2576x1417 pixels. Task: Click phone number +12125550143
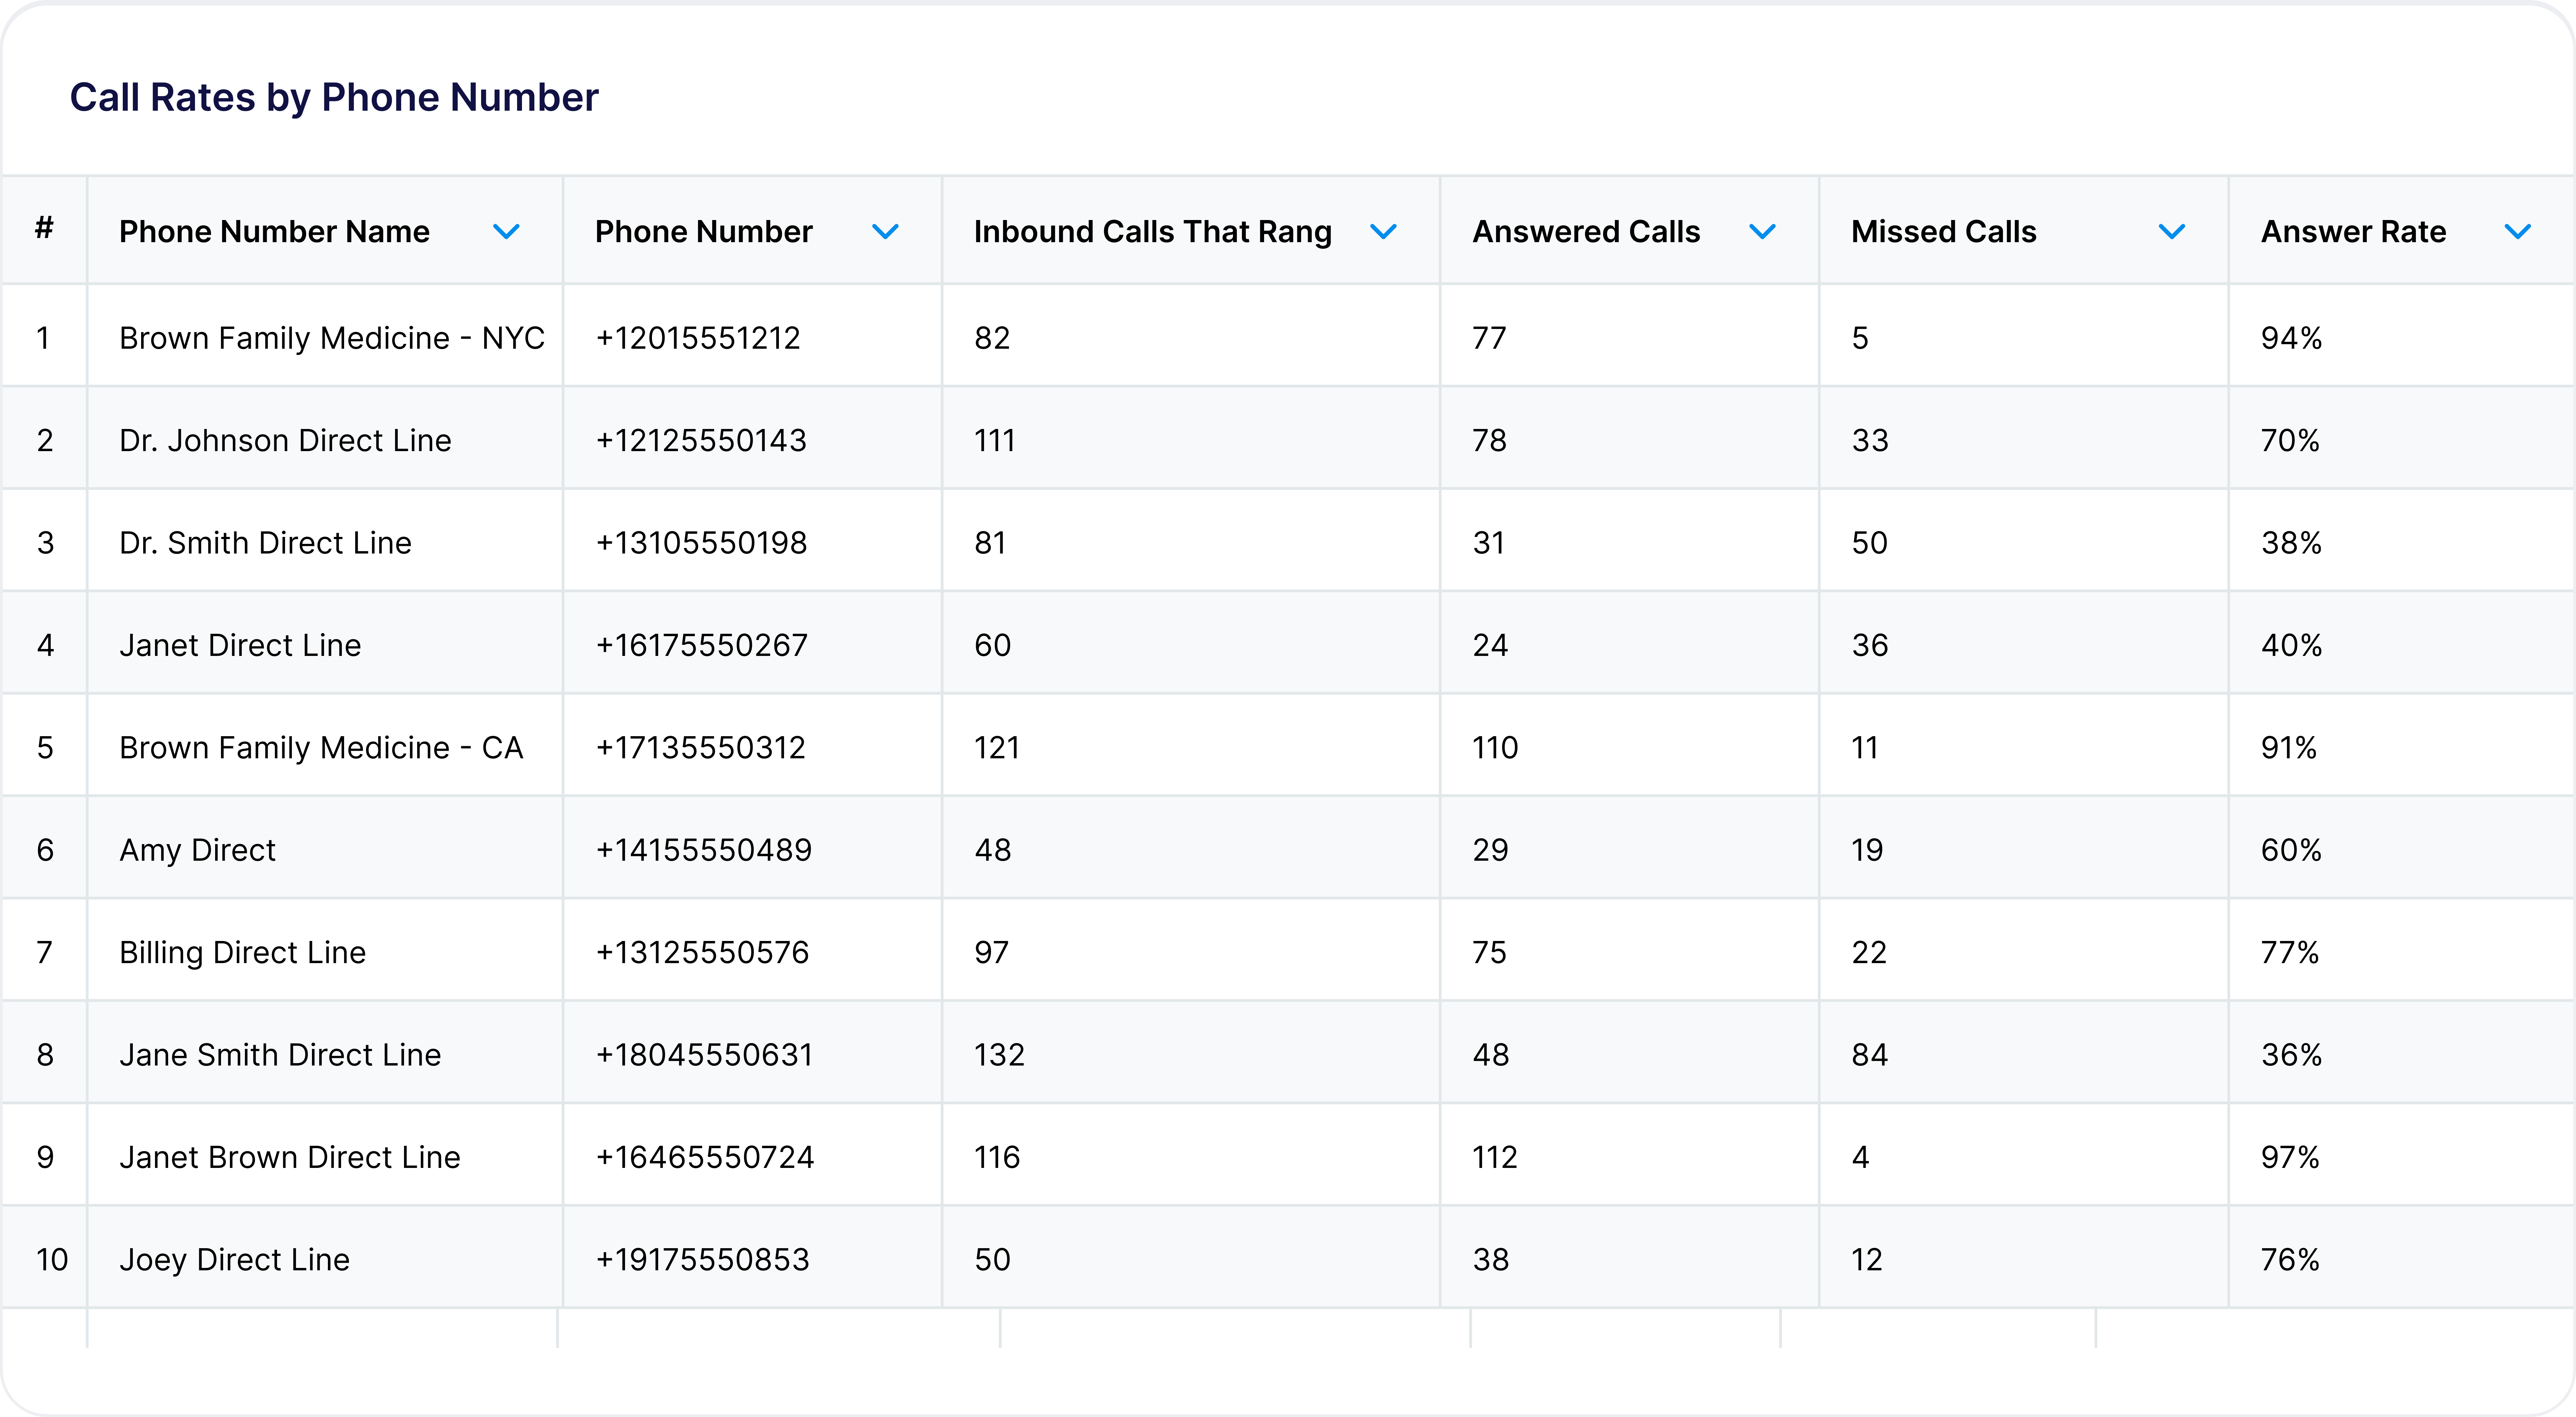pyautogui.click(x=701, y=441)
